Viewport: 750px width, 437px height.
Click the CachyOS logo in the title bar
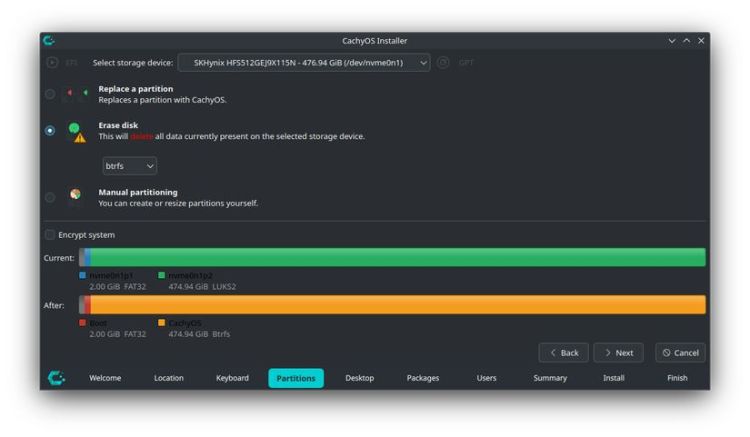(x=48, y=40)
